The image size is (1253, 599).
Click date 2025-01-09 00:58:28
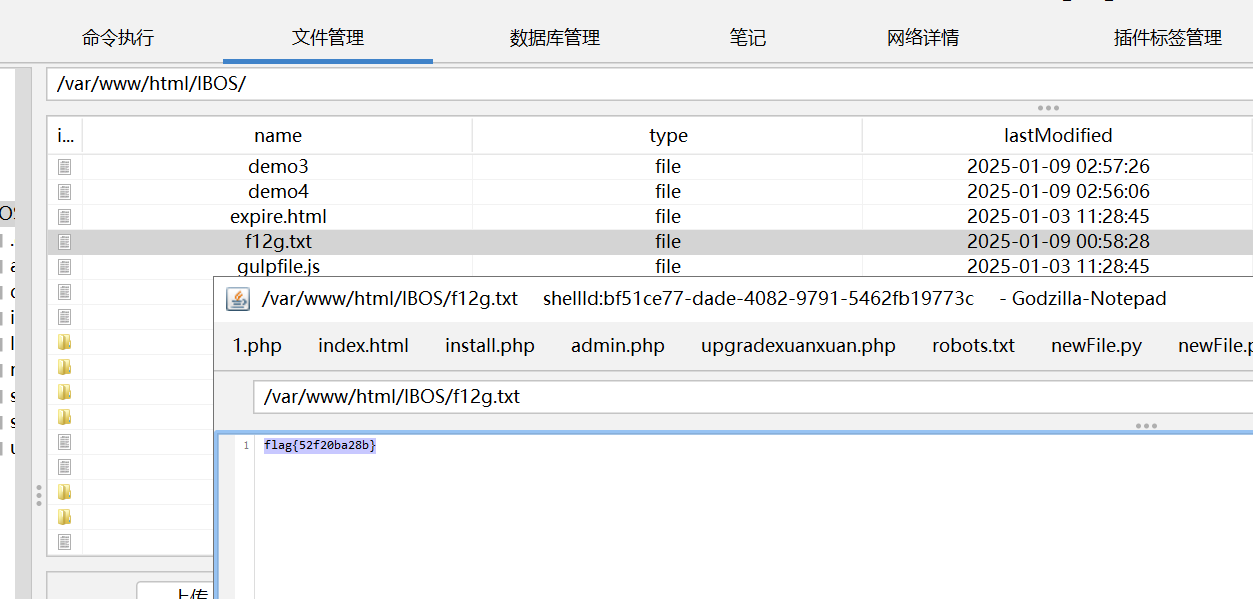(1058, 241)
